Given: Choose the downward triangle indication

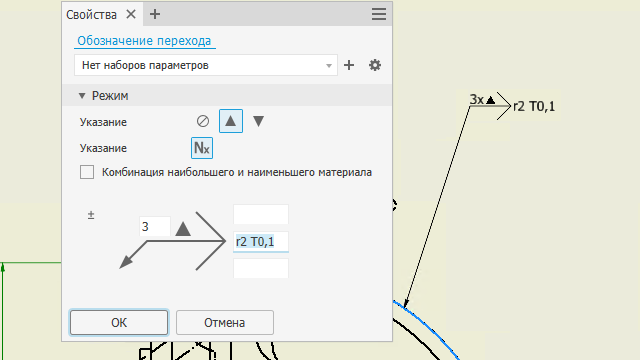Looking at the screenshot, I should 258,121.
